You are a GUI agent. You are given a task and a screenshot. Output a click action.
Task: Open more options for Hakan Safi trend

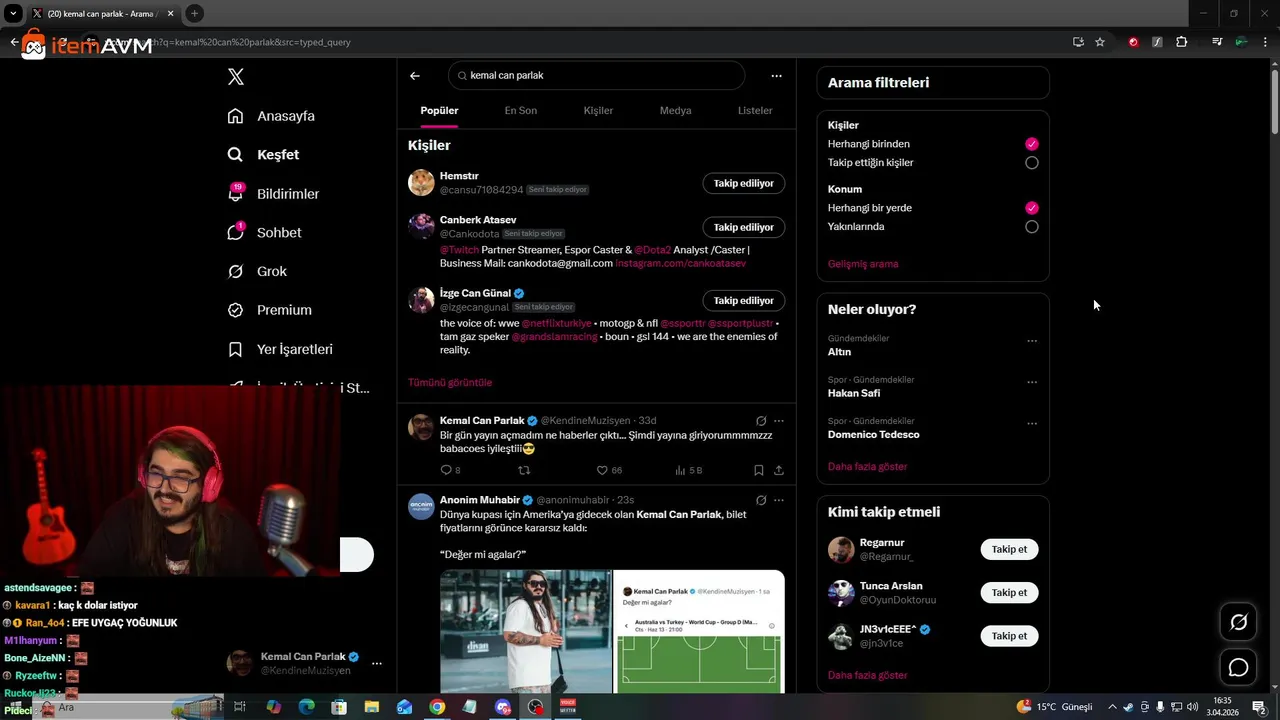coord(1032,382)
